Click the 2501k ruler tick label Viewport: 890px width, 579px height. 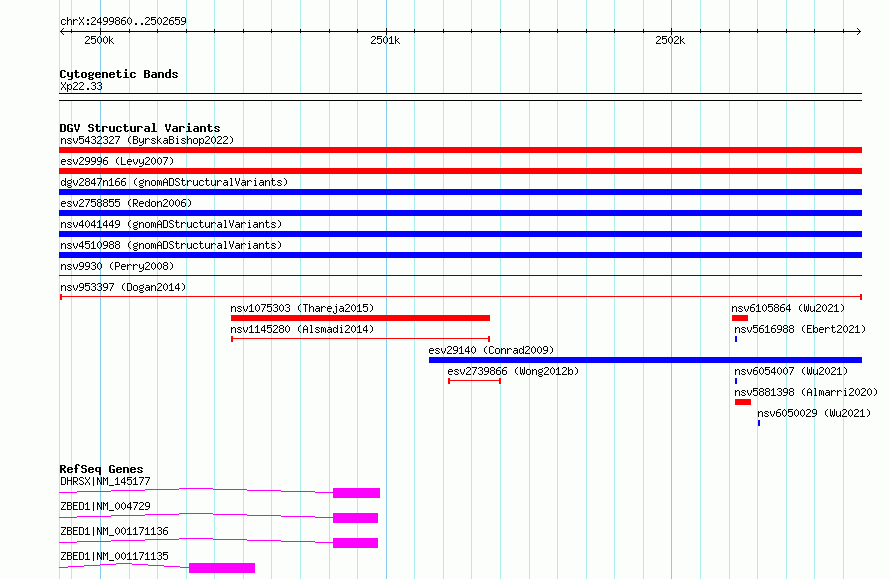click(x=385, y=40)
